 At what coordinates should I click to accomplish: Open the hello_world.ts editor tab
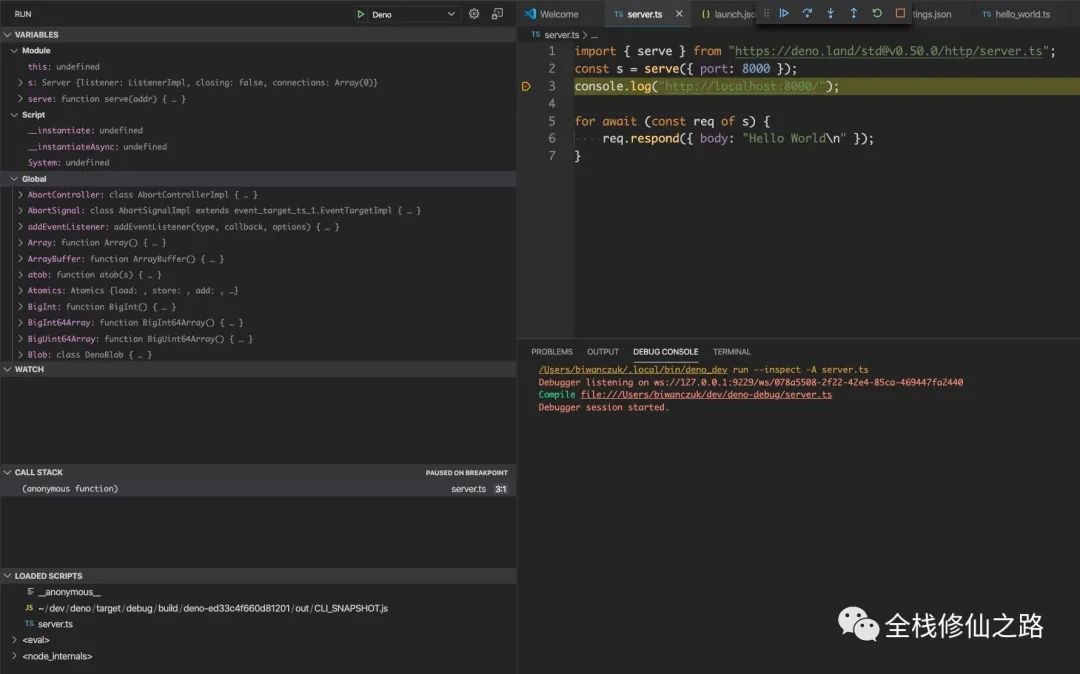point(1017,14)
